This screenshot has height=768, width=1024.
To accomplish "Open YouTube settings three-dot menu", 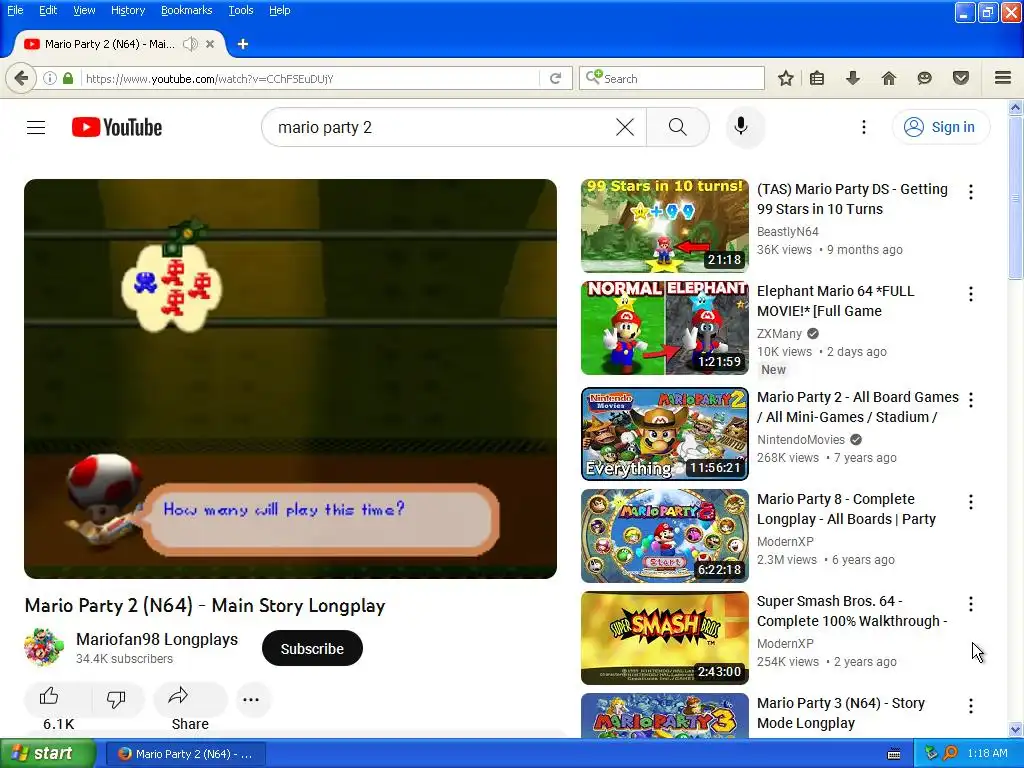I will [x=863, y=127].
